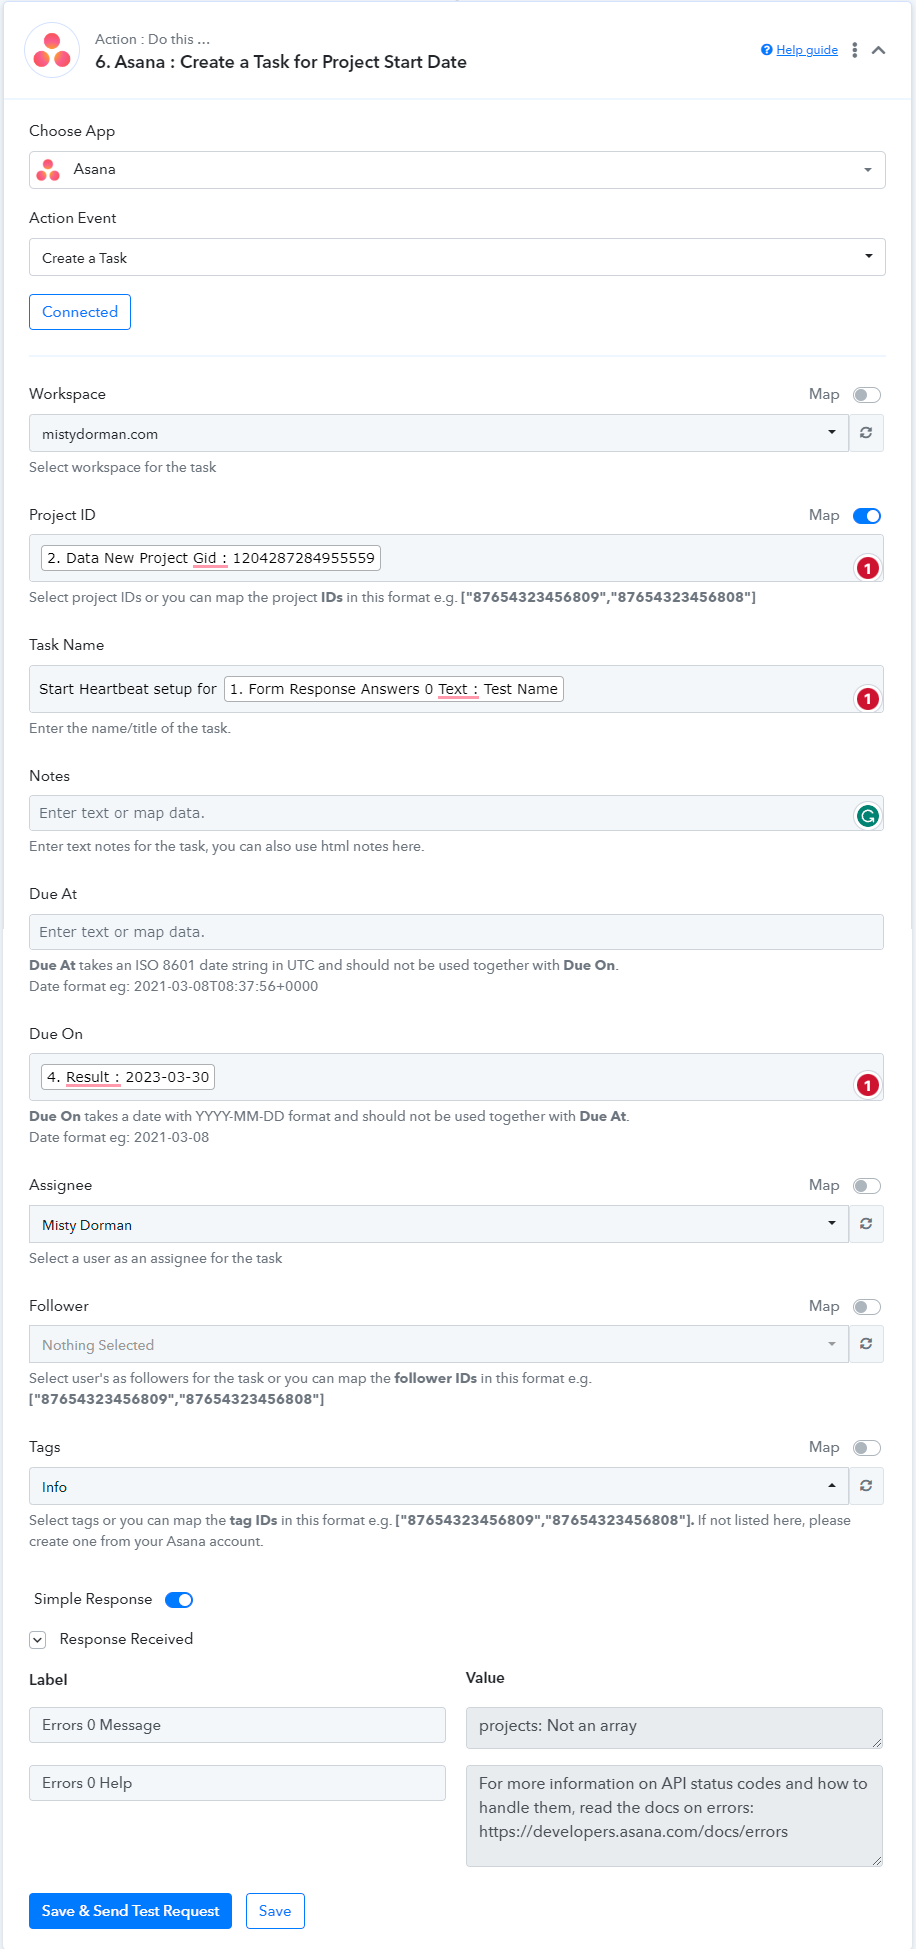Image resolution: width=916 pixels, height=1949 pixels.
Task: Click the red badge in the Task Name field
Action: pyautogui.click(x=868, y=699)
